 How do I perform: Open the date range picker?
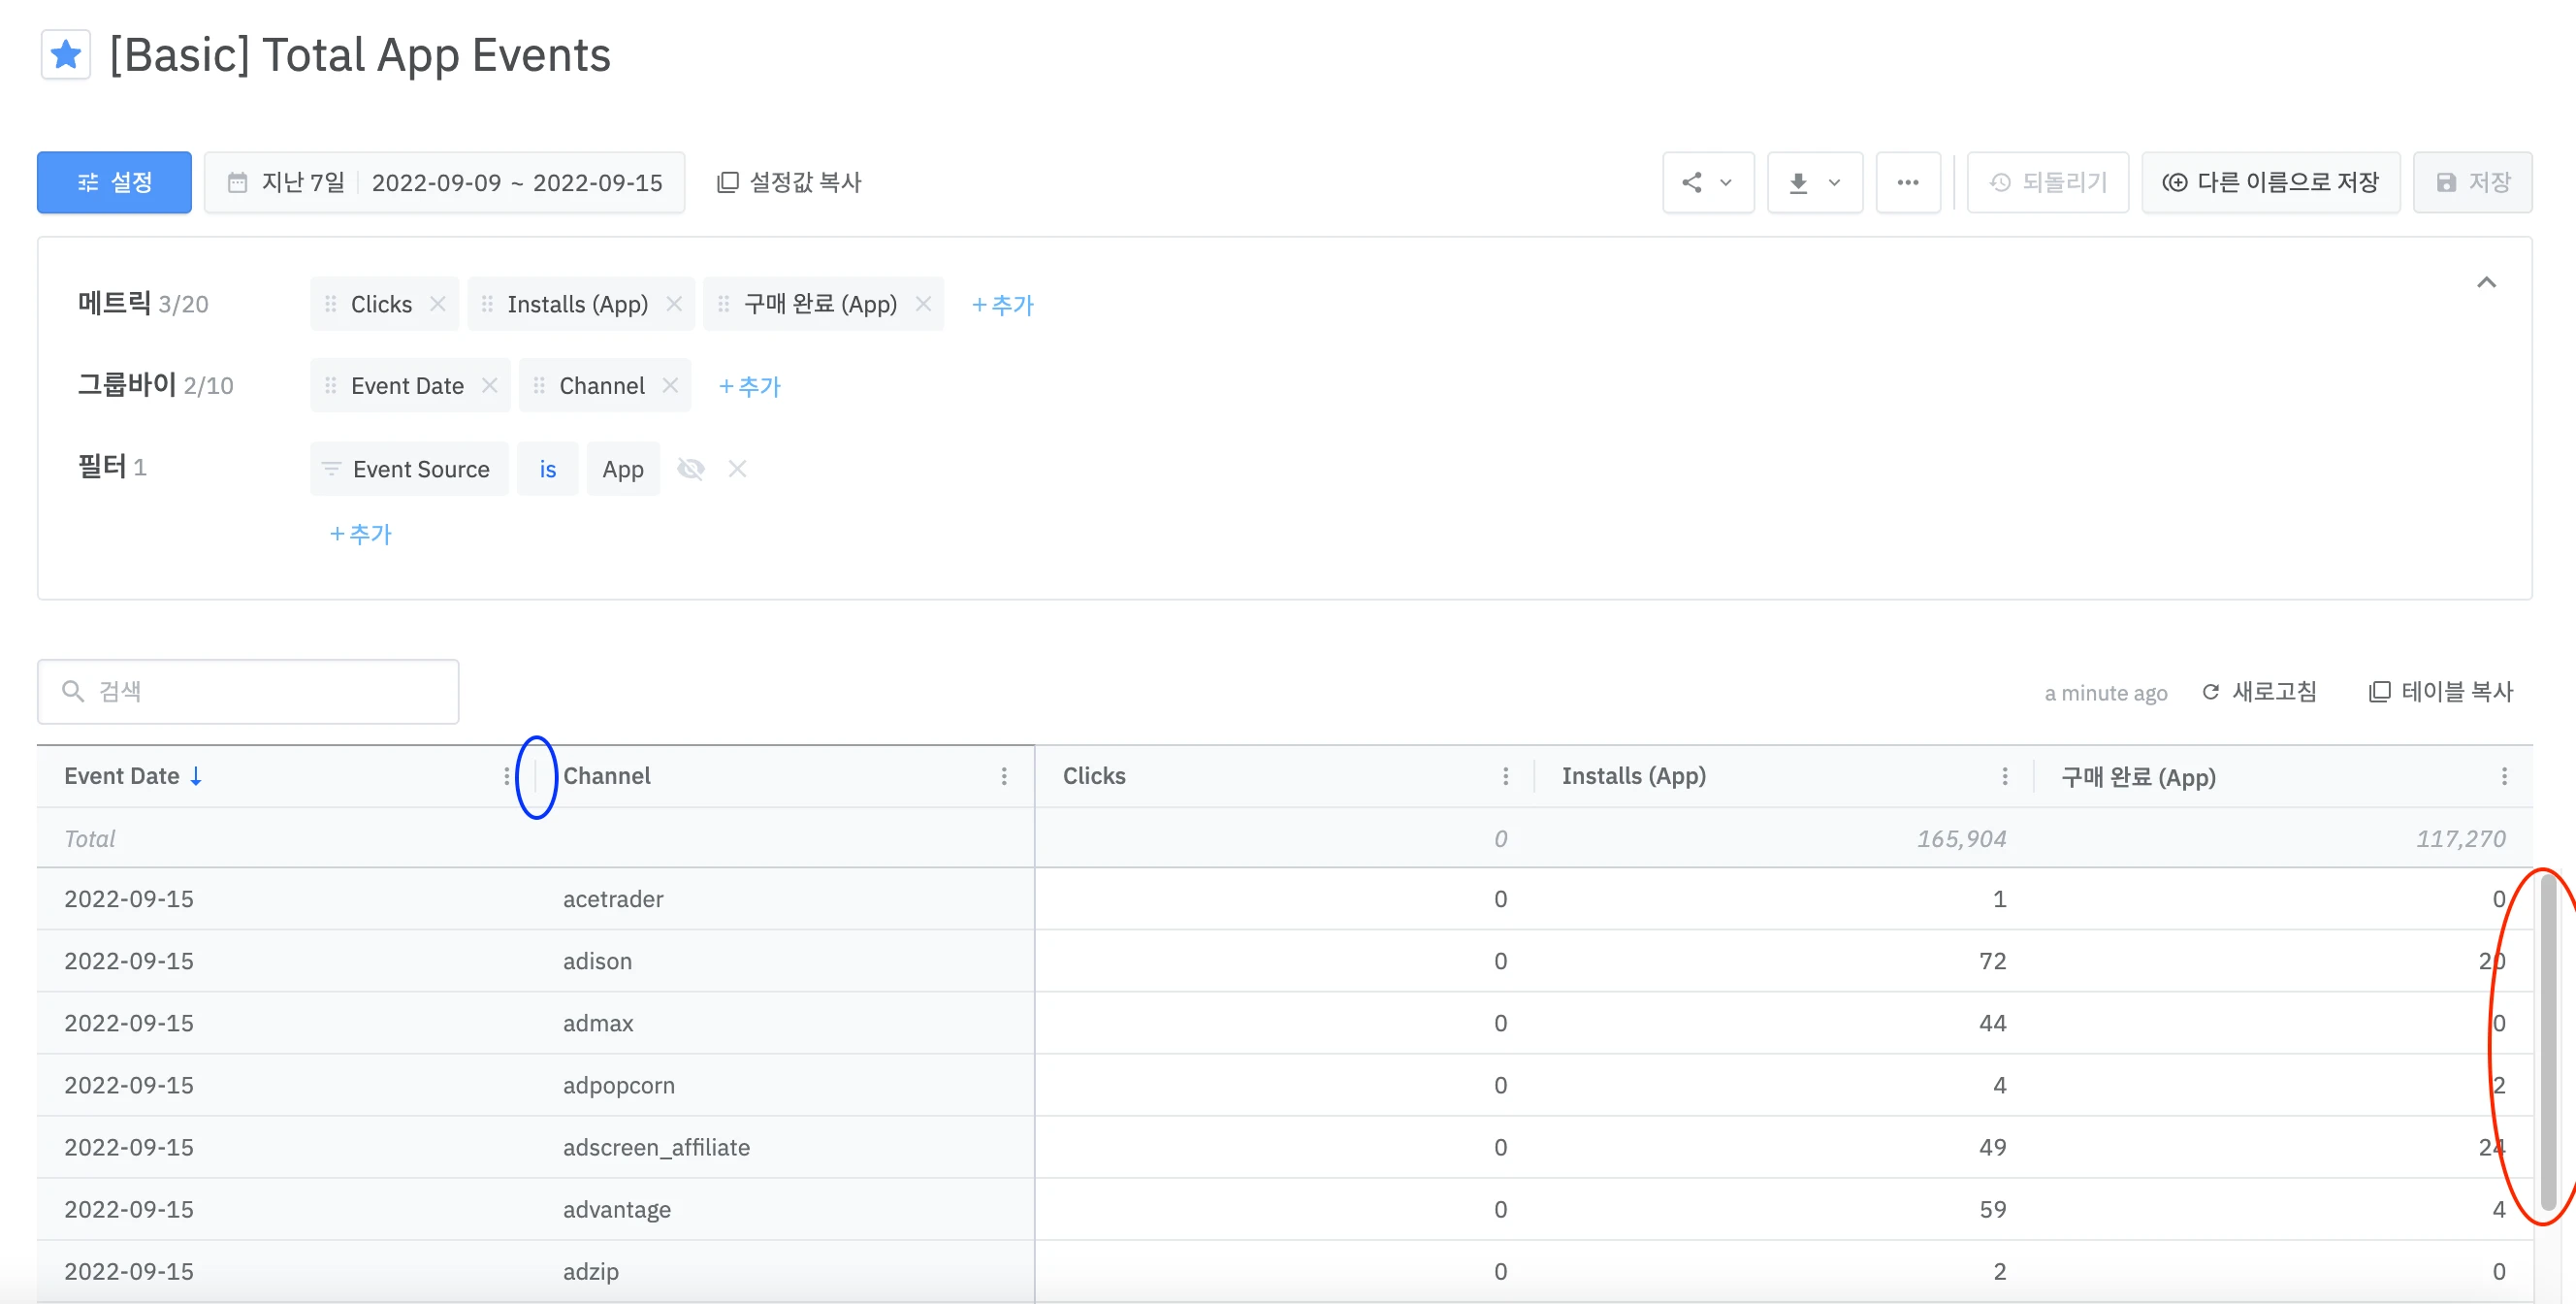pyautogui.click(x=444, y=182)
